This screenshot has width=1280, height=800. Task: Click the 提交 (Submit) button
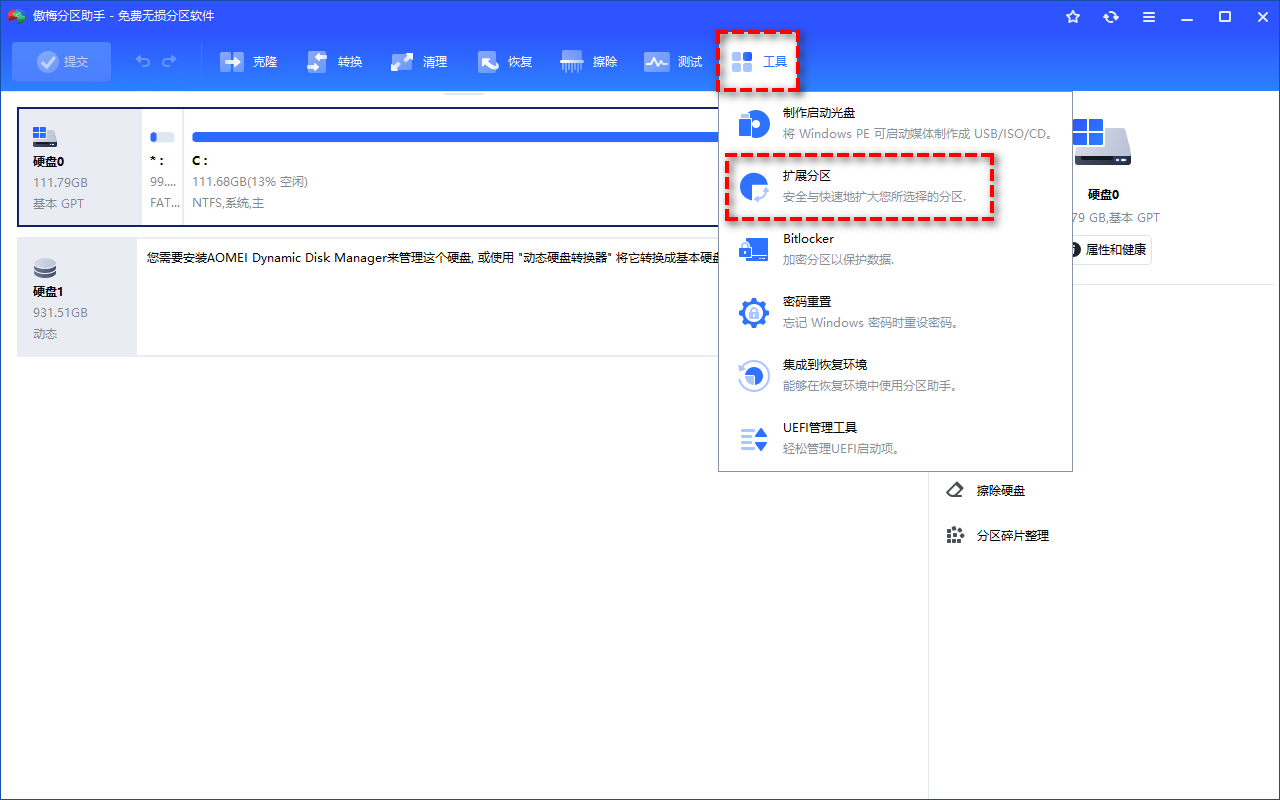tap(62, 62)
